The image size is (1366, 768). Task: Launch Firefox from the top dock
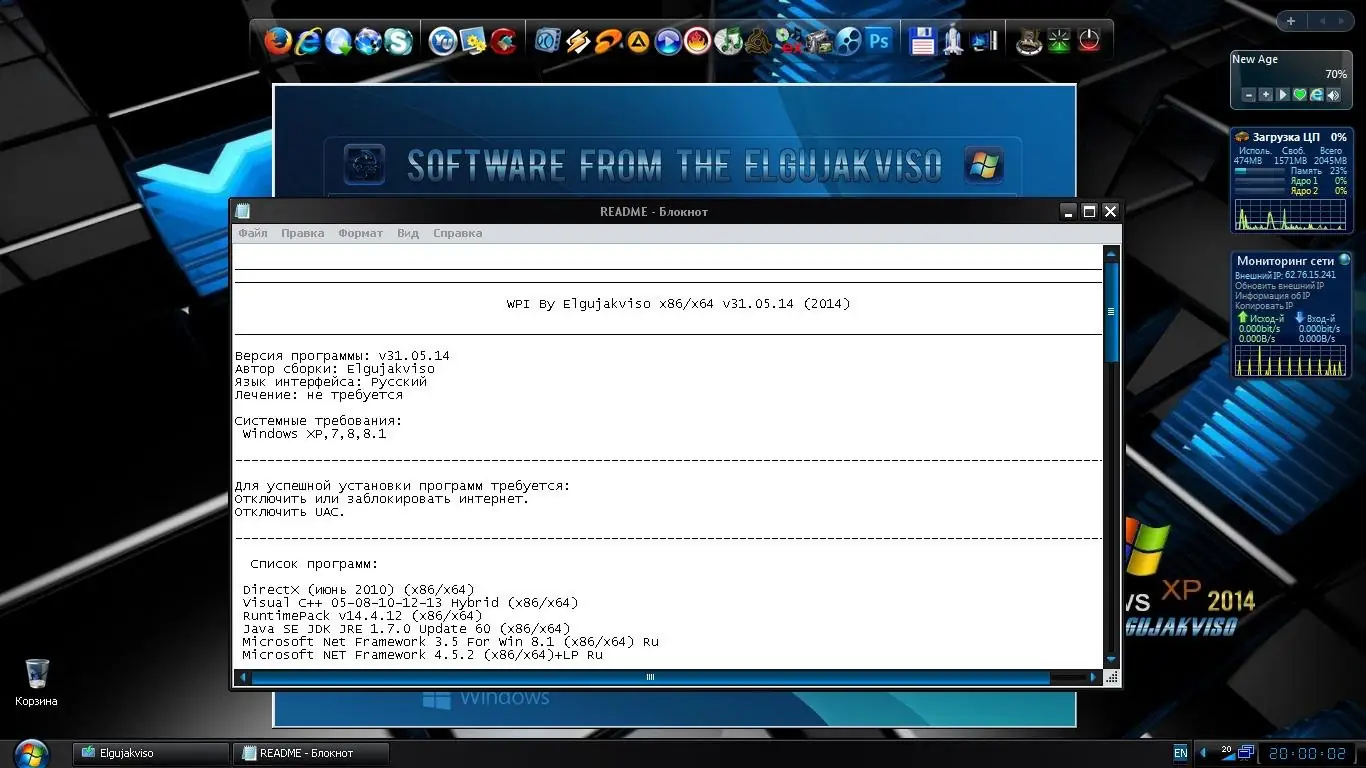tap(278, 41)
